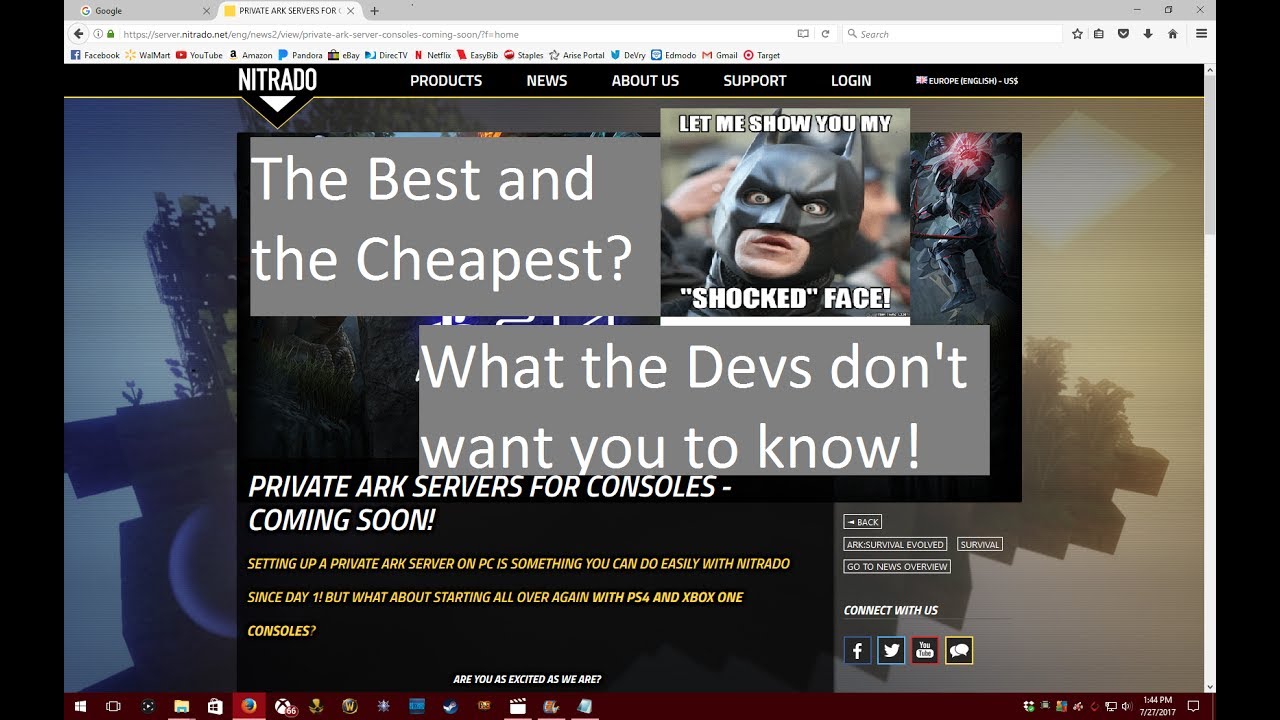Open the eBay bookmark
The height and width of the screenshot is (720, 1280).
(344, 55)
